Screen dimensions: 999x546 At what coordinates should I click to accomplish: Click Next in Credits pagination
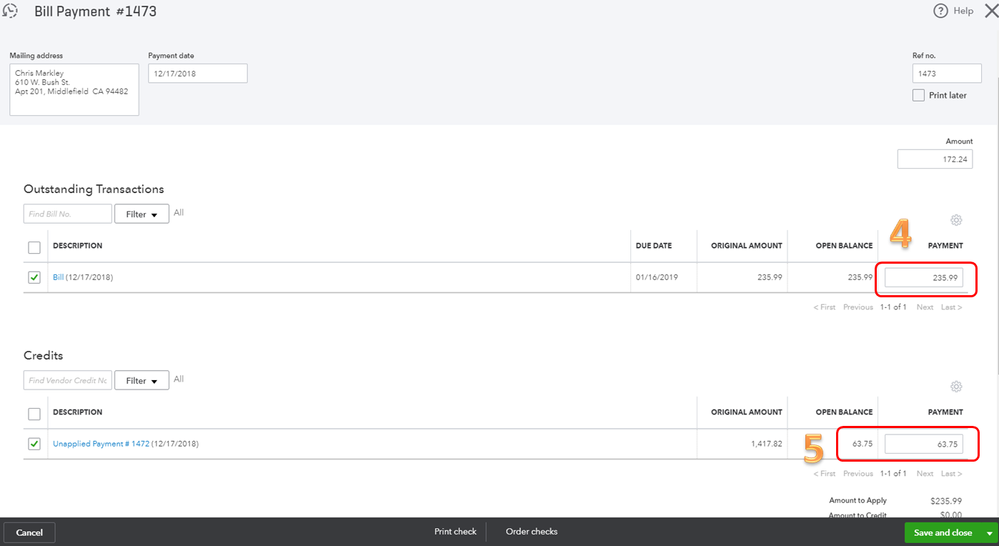(924, 473)
